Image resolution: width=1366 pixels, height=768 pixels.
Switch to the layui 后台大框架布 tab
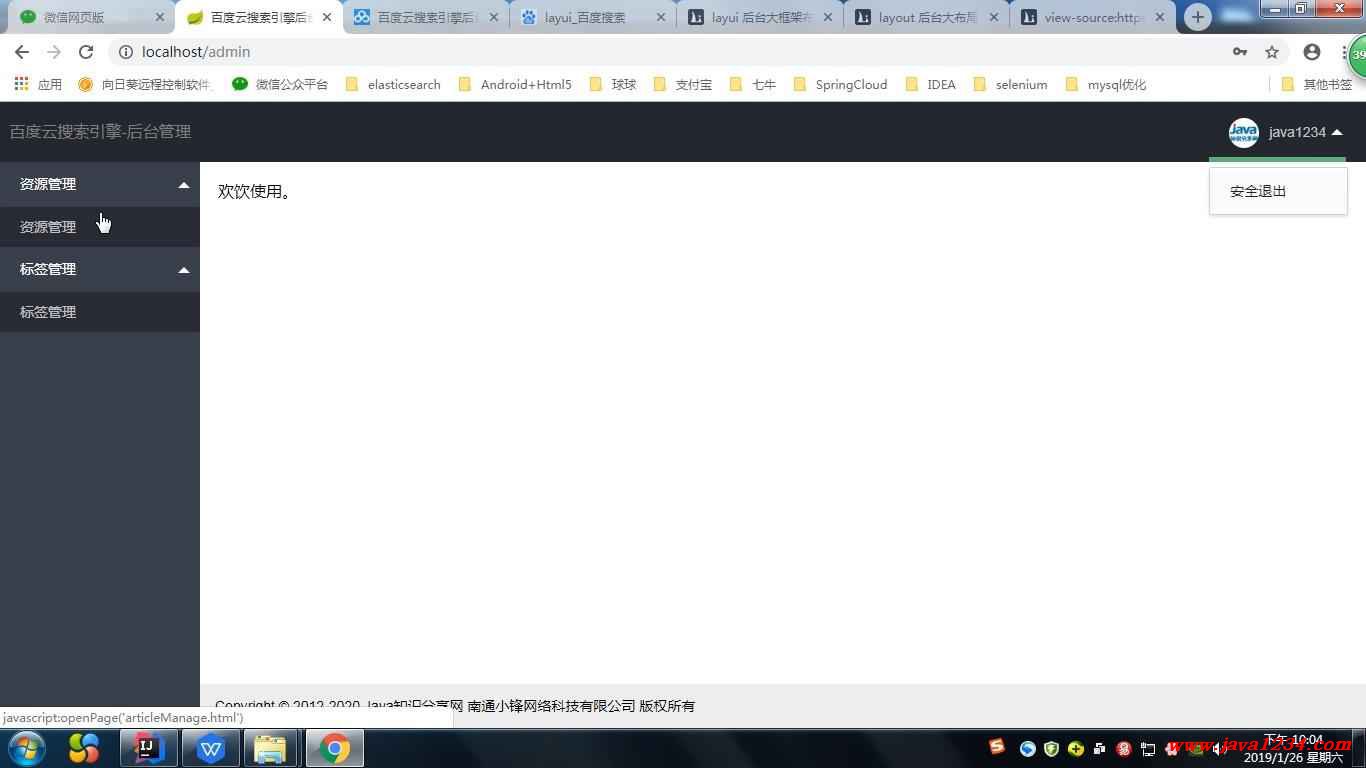coord(759,17)
